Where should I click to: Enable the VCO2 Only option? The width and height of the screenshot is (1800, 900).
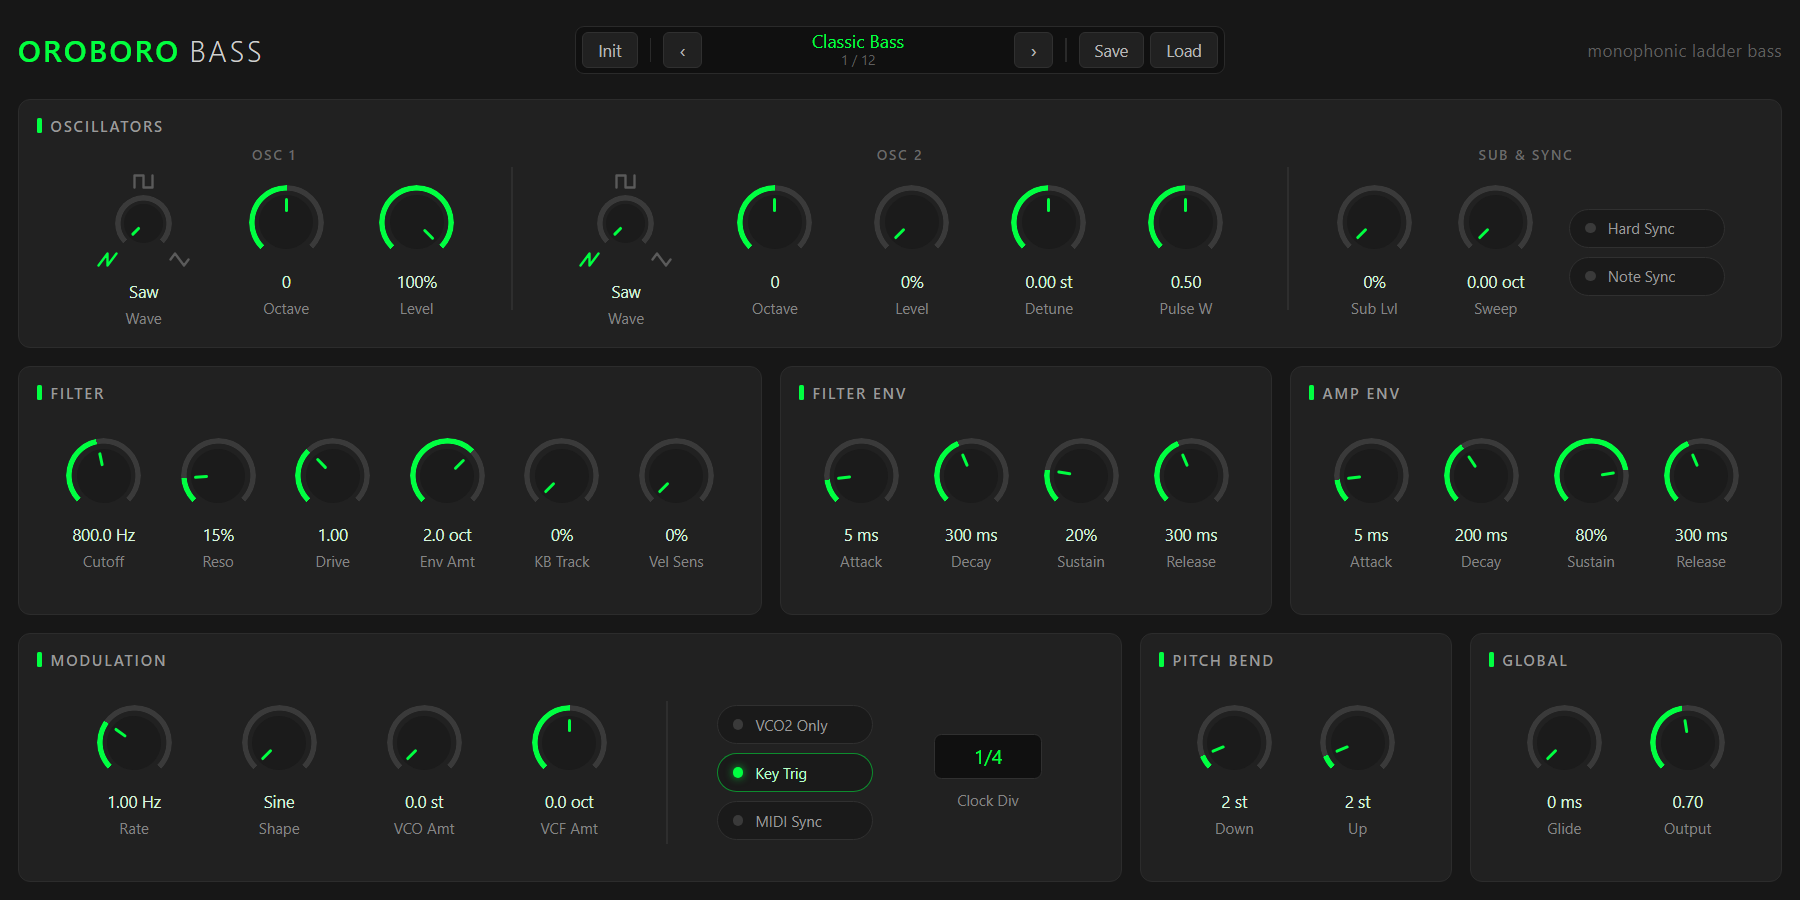pos(794,725)
